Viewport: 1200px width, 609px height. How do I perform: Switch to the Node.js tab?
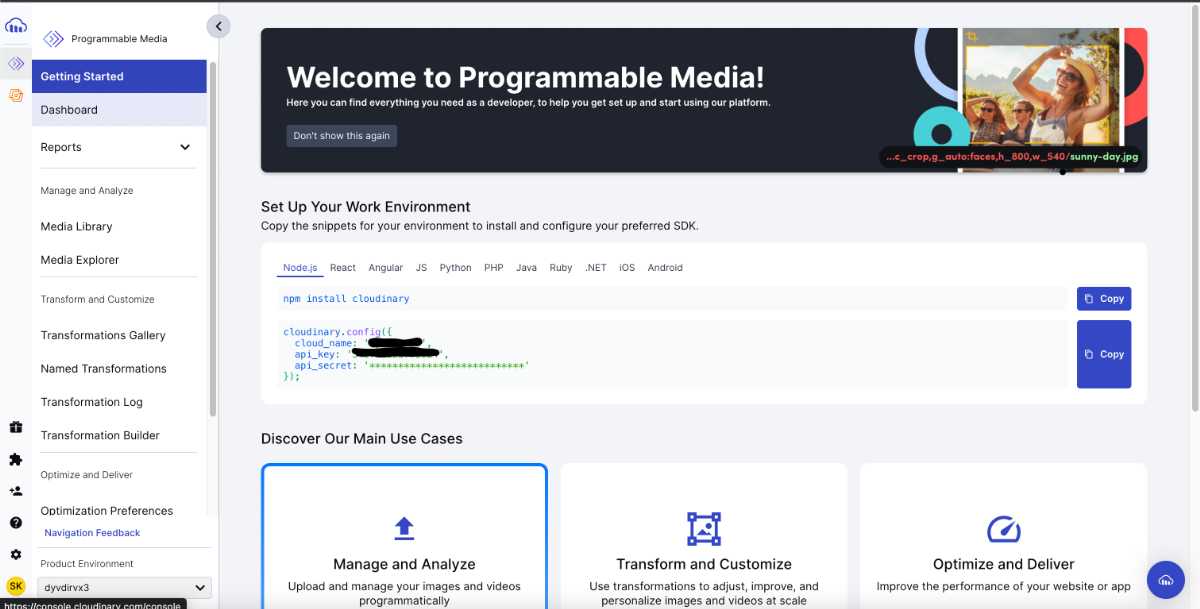pyautogui.click(x=300, y=268)
